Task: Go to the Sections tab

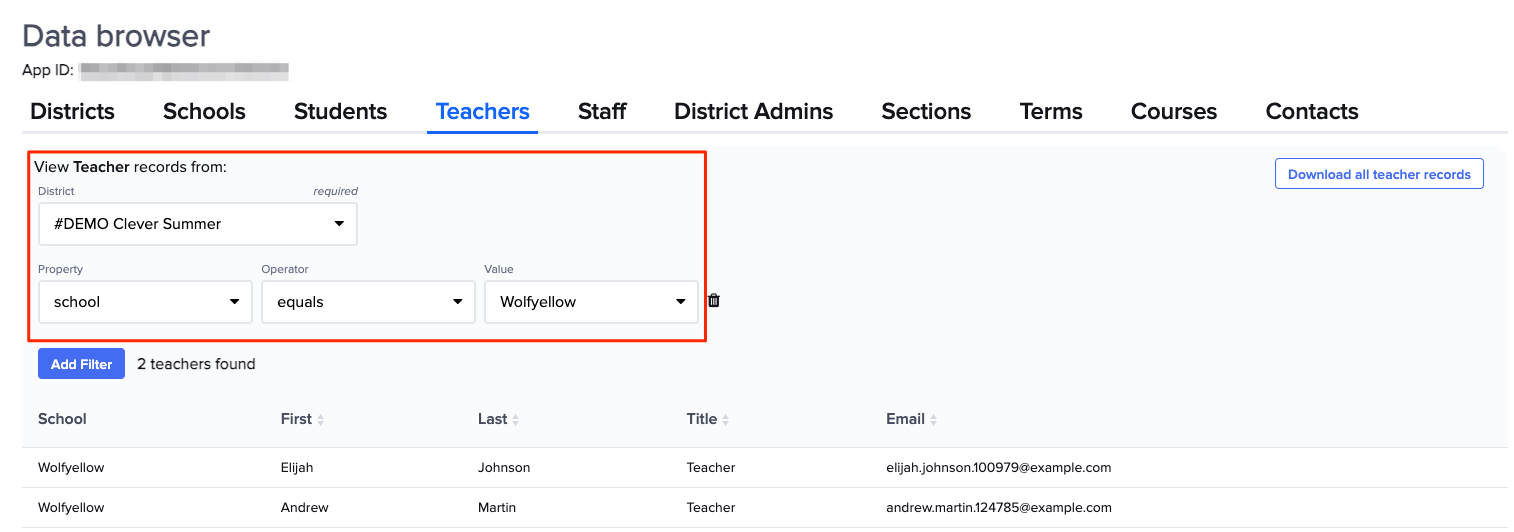Action: [926, 111]
